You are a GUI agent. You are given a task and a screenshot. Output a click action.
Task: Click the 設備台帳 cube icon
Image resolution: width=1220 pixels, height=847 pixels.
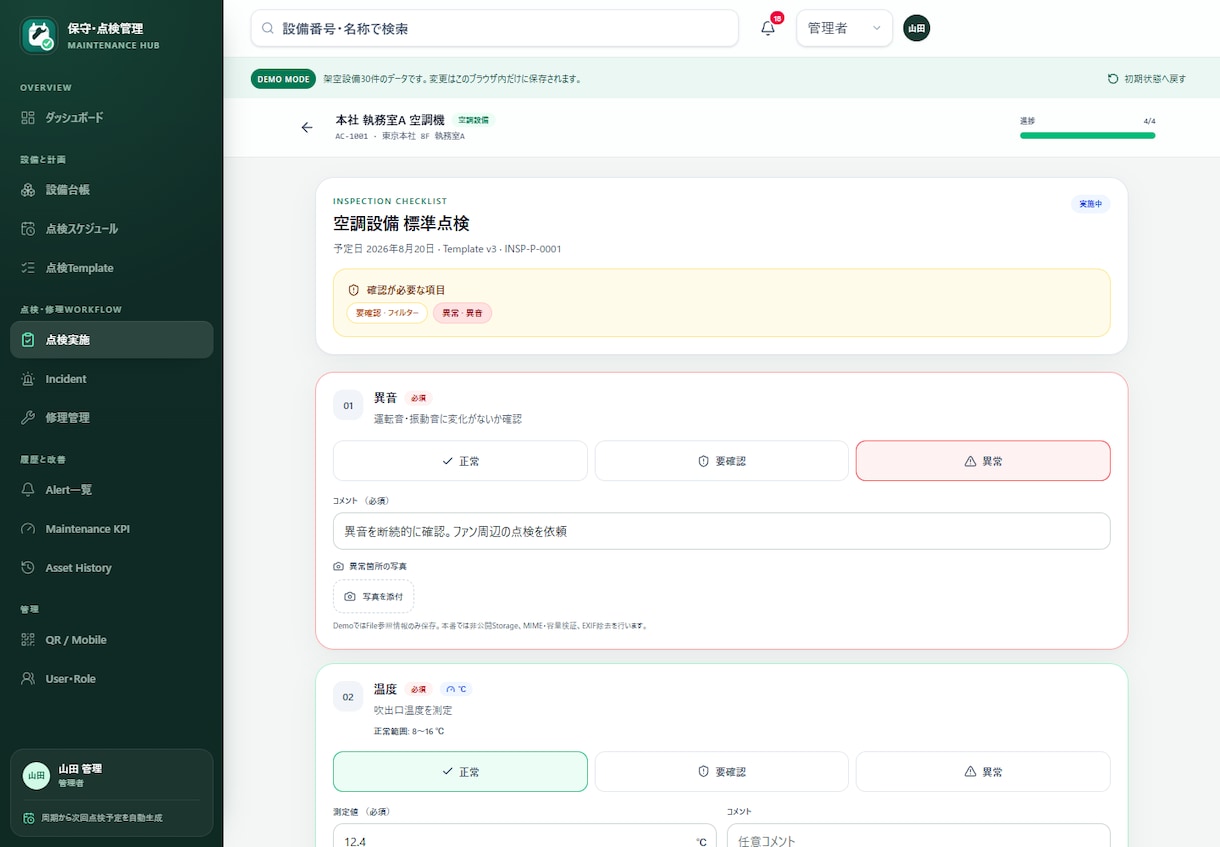tap(28, 190)
